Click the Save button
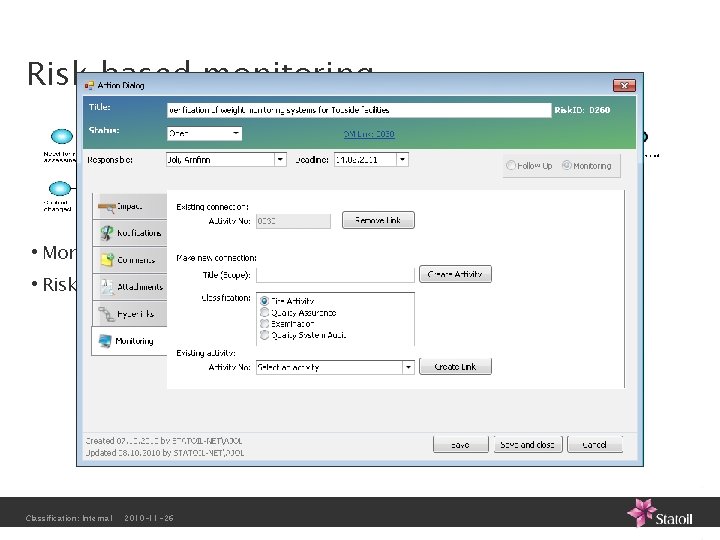The height and width of the screenshot is (540, 720). [461, 444]
